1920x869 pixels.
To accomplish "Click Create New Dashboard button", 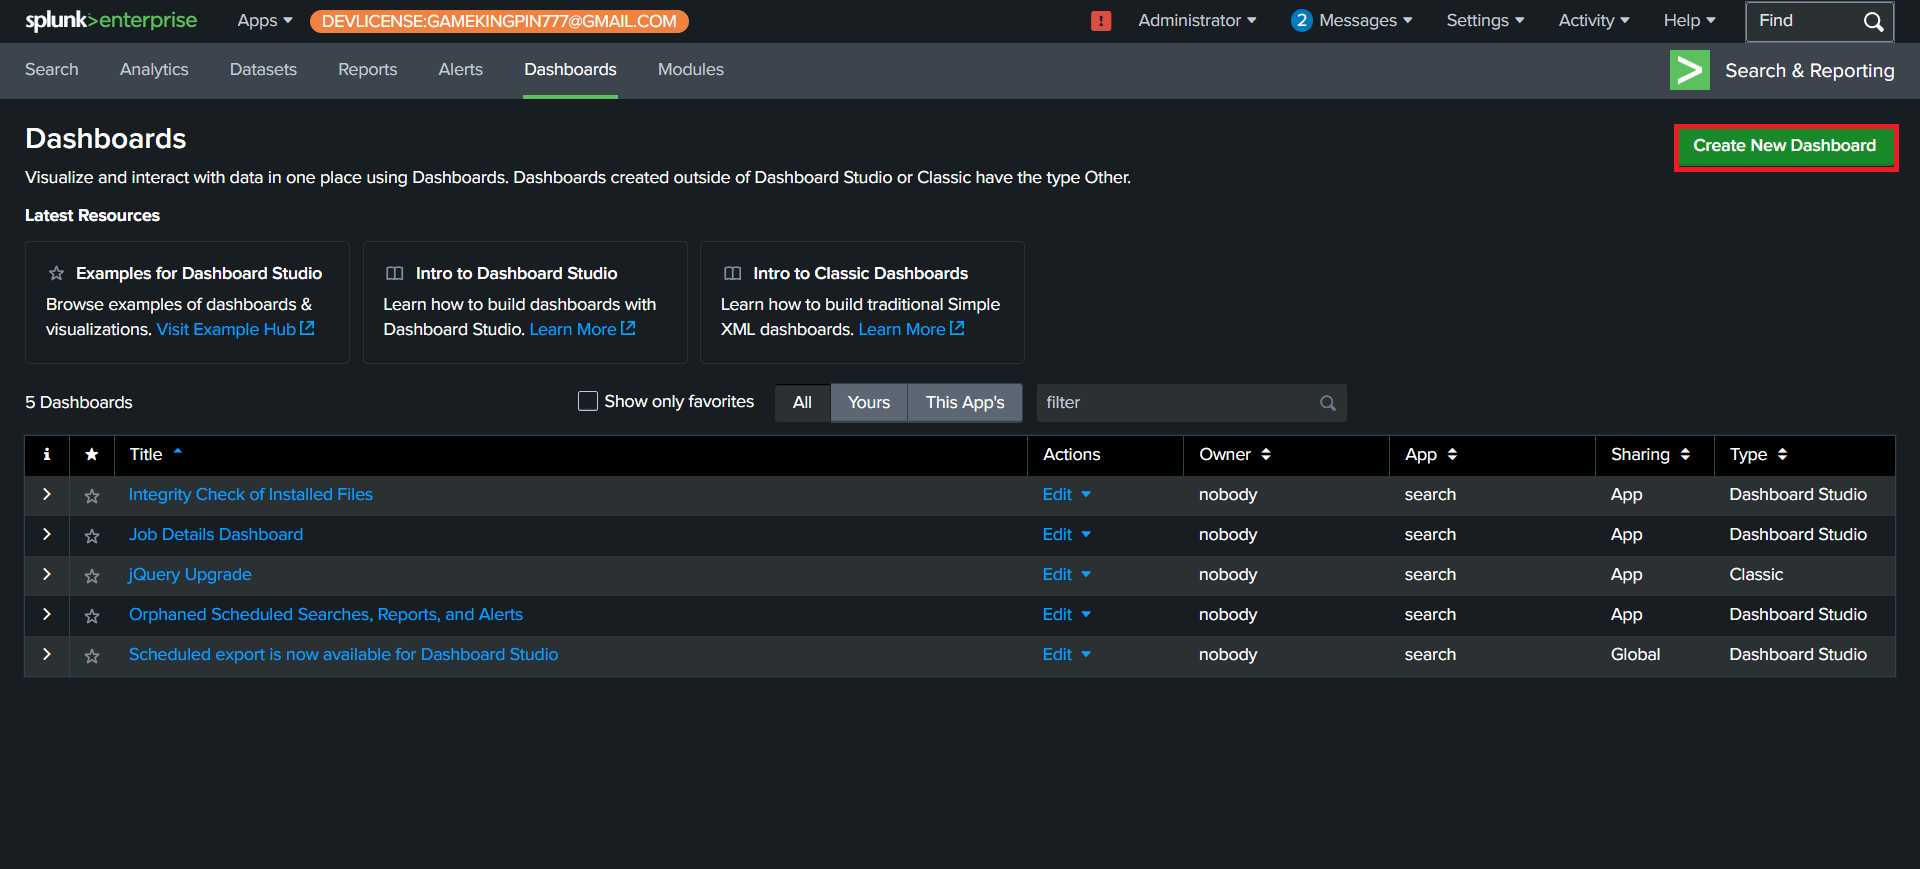I will click(1785, 146).
